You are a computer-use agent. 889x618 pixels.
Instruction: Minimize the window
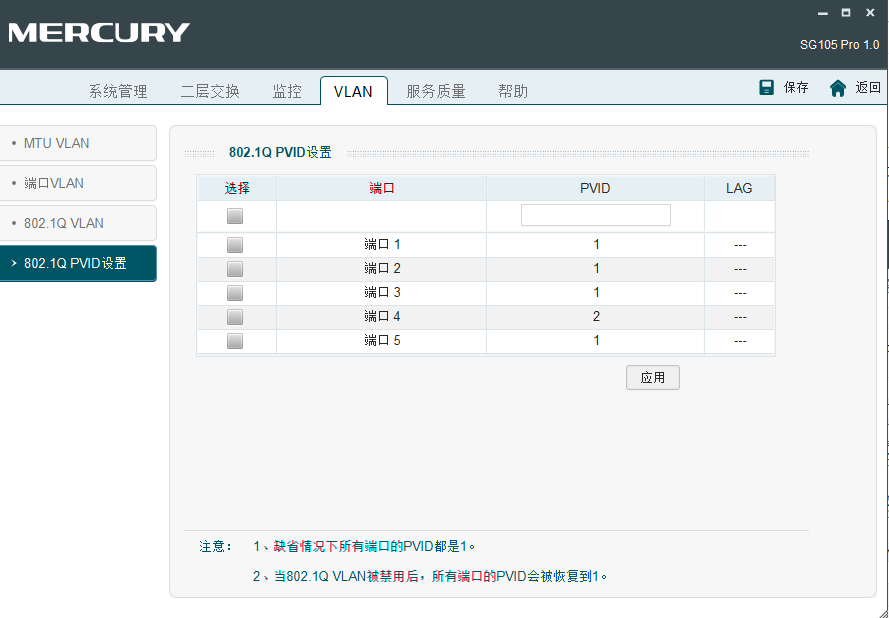(822, 13)
